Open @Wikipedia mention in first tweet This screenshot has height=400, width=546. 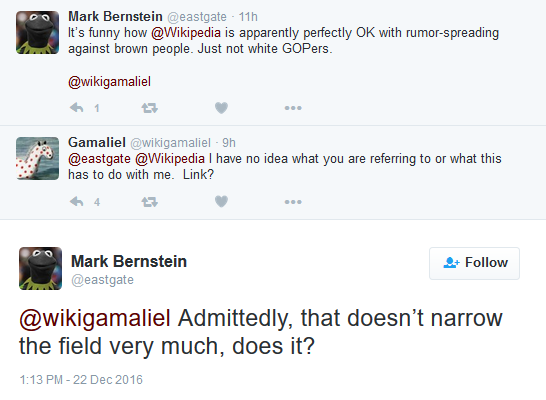[x=186, y=33]
